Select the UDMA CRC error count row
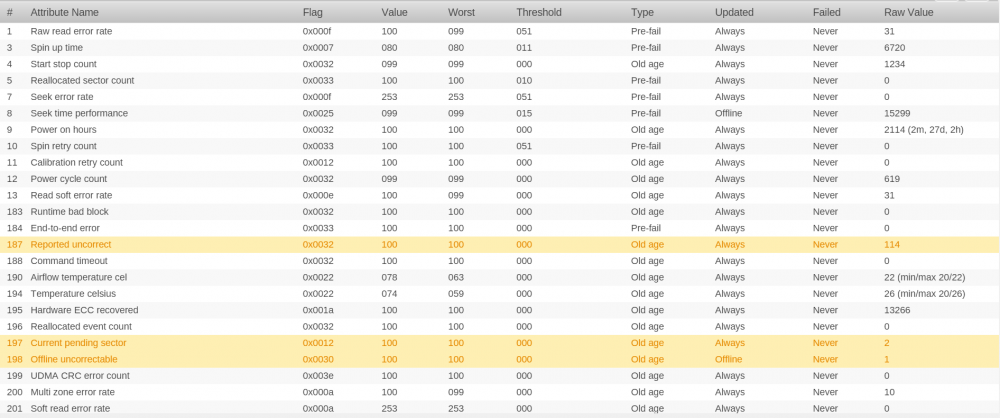 pyautogui.click(x=500, y=376)
